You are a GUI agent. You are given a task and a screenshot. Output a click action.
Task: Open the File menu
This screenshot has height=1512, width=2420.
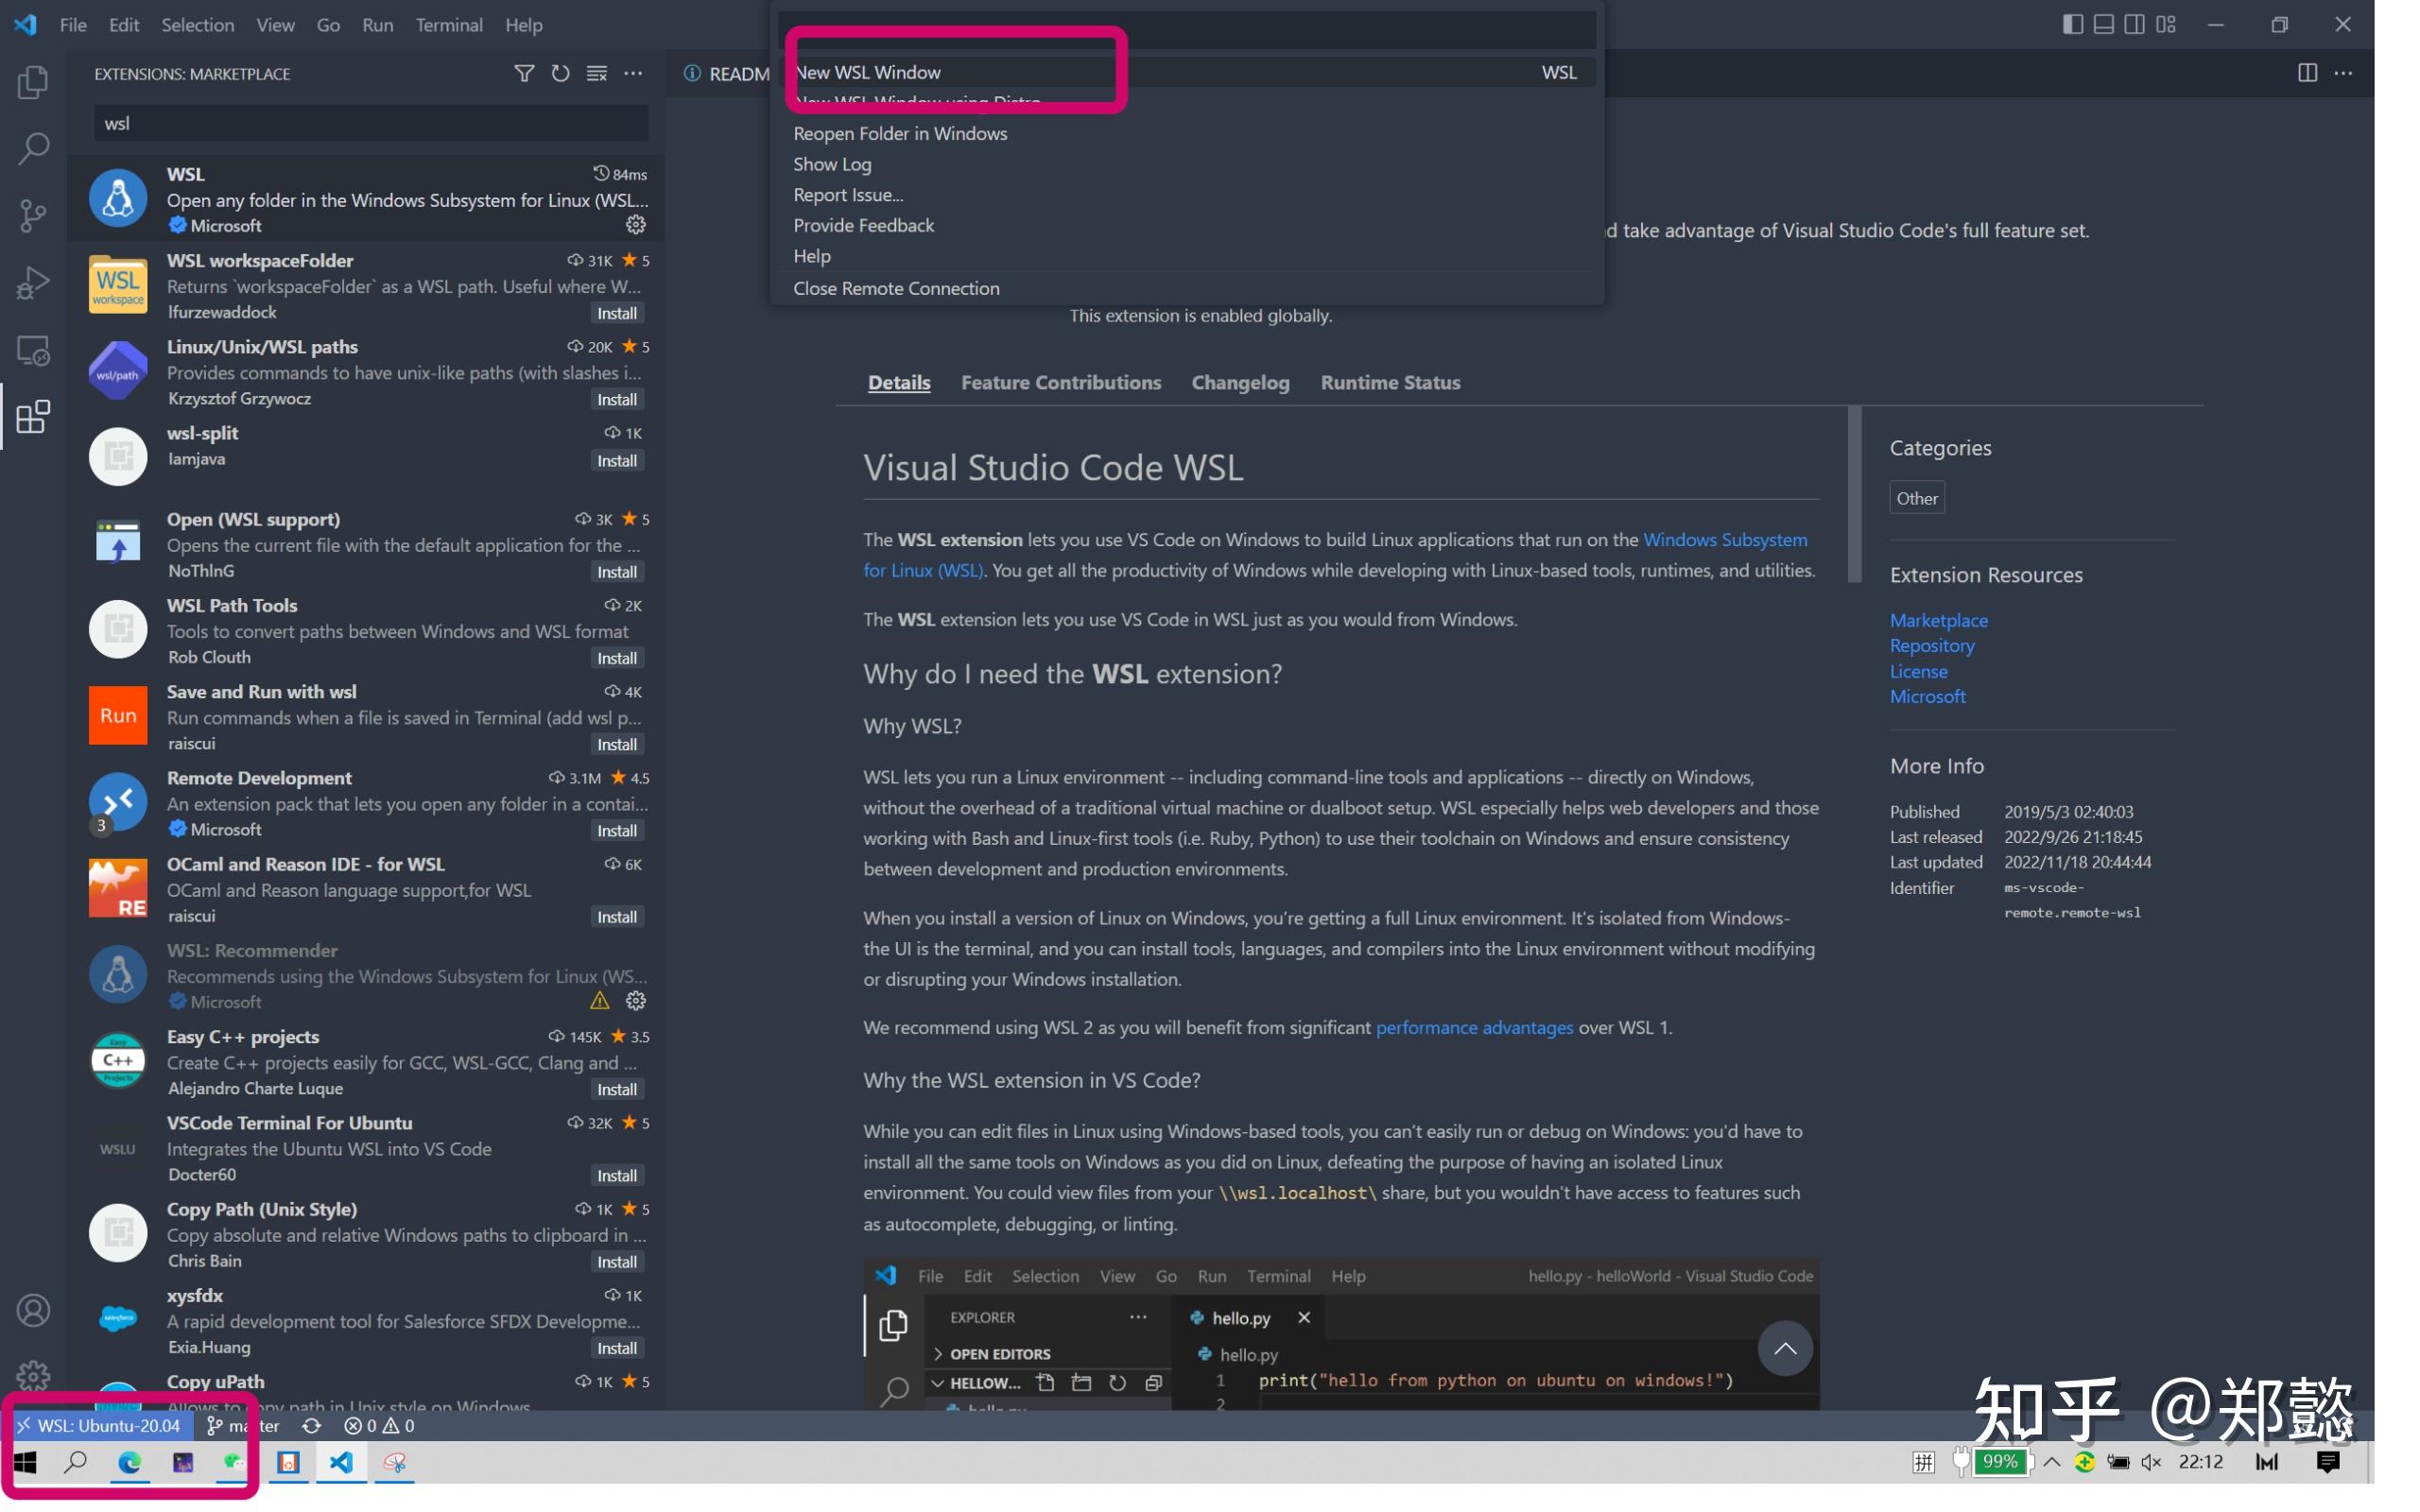(73, 25)
